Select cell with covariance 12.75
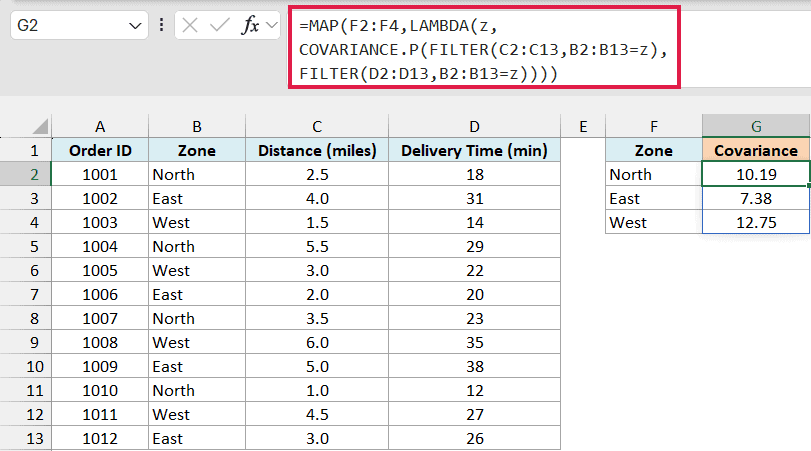The height and width of the screenshot is (451, 811). pyautogui.click(x=756, y=222)
